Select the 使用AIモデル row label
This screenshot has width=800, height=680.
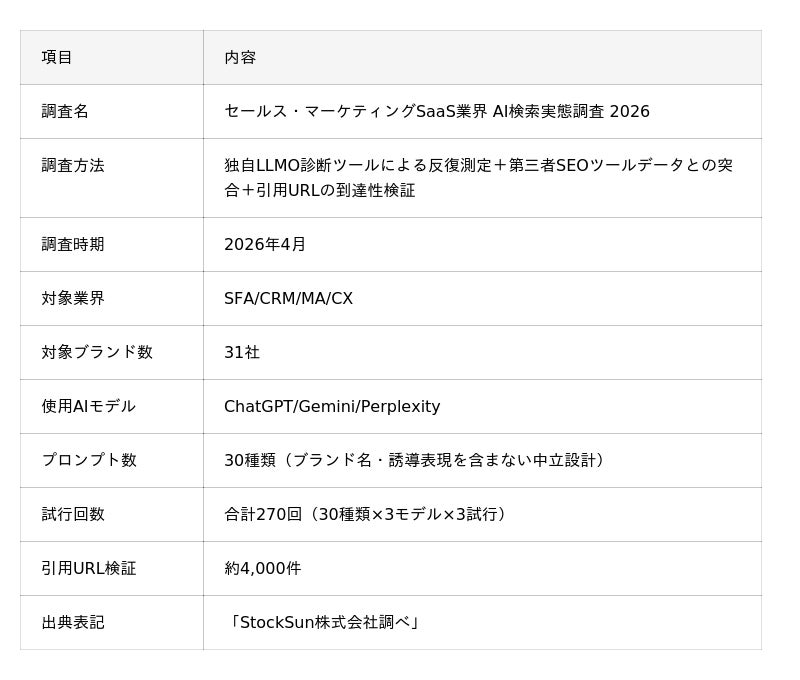coord(88,406)
